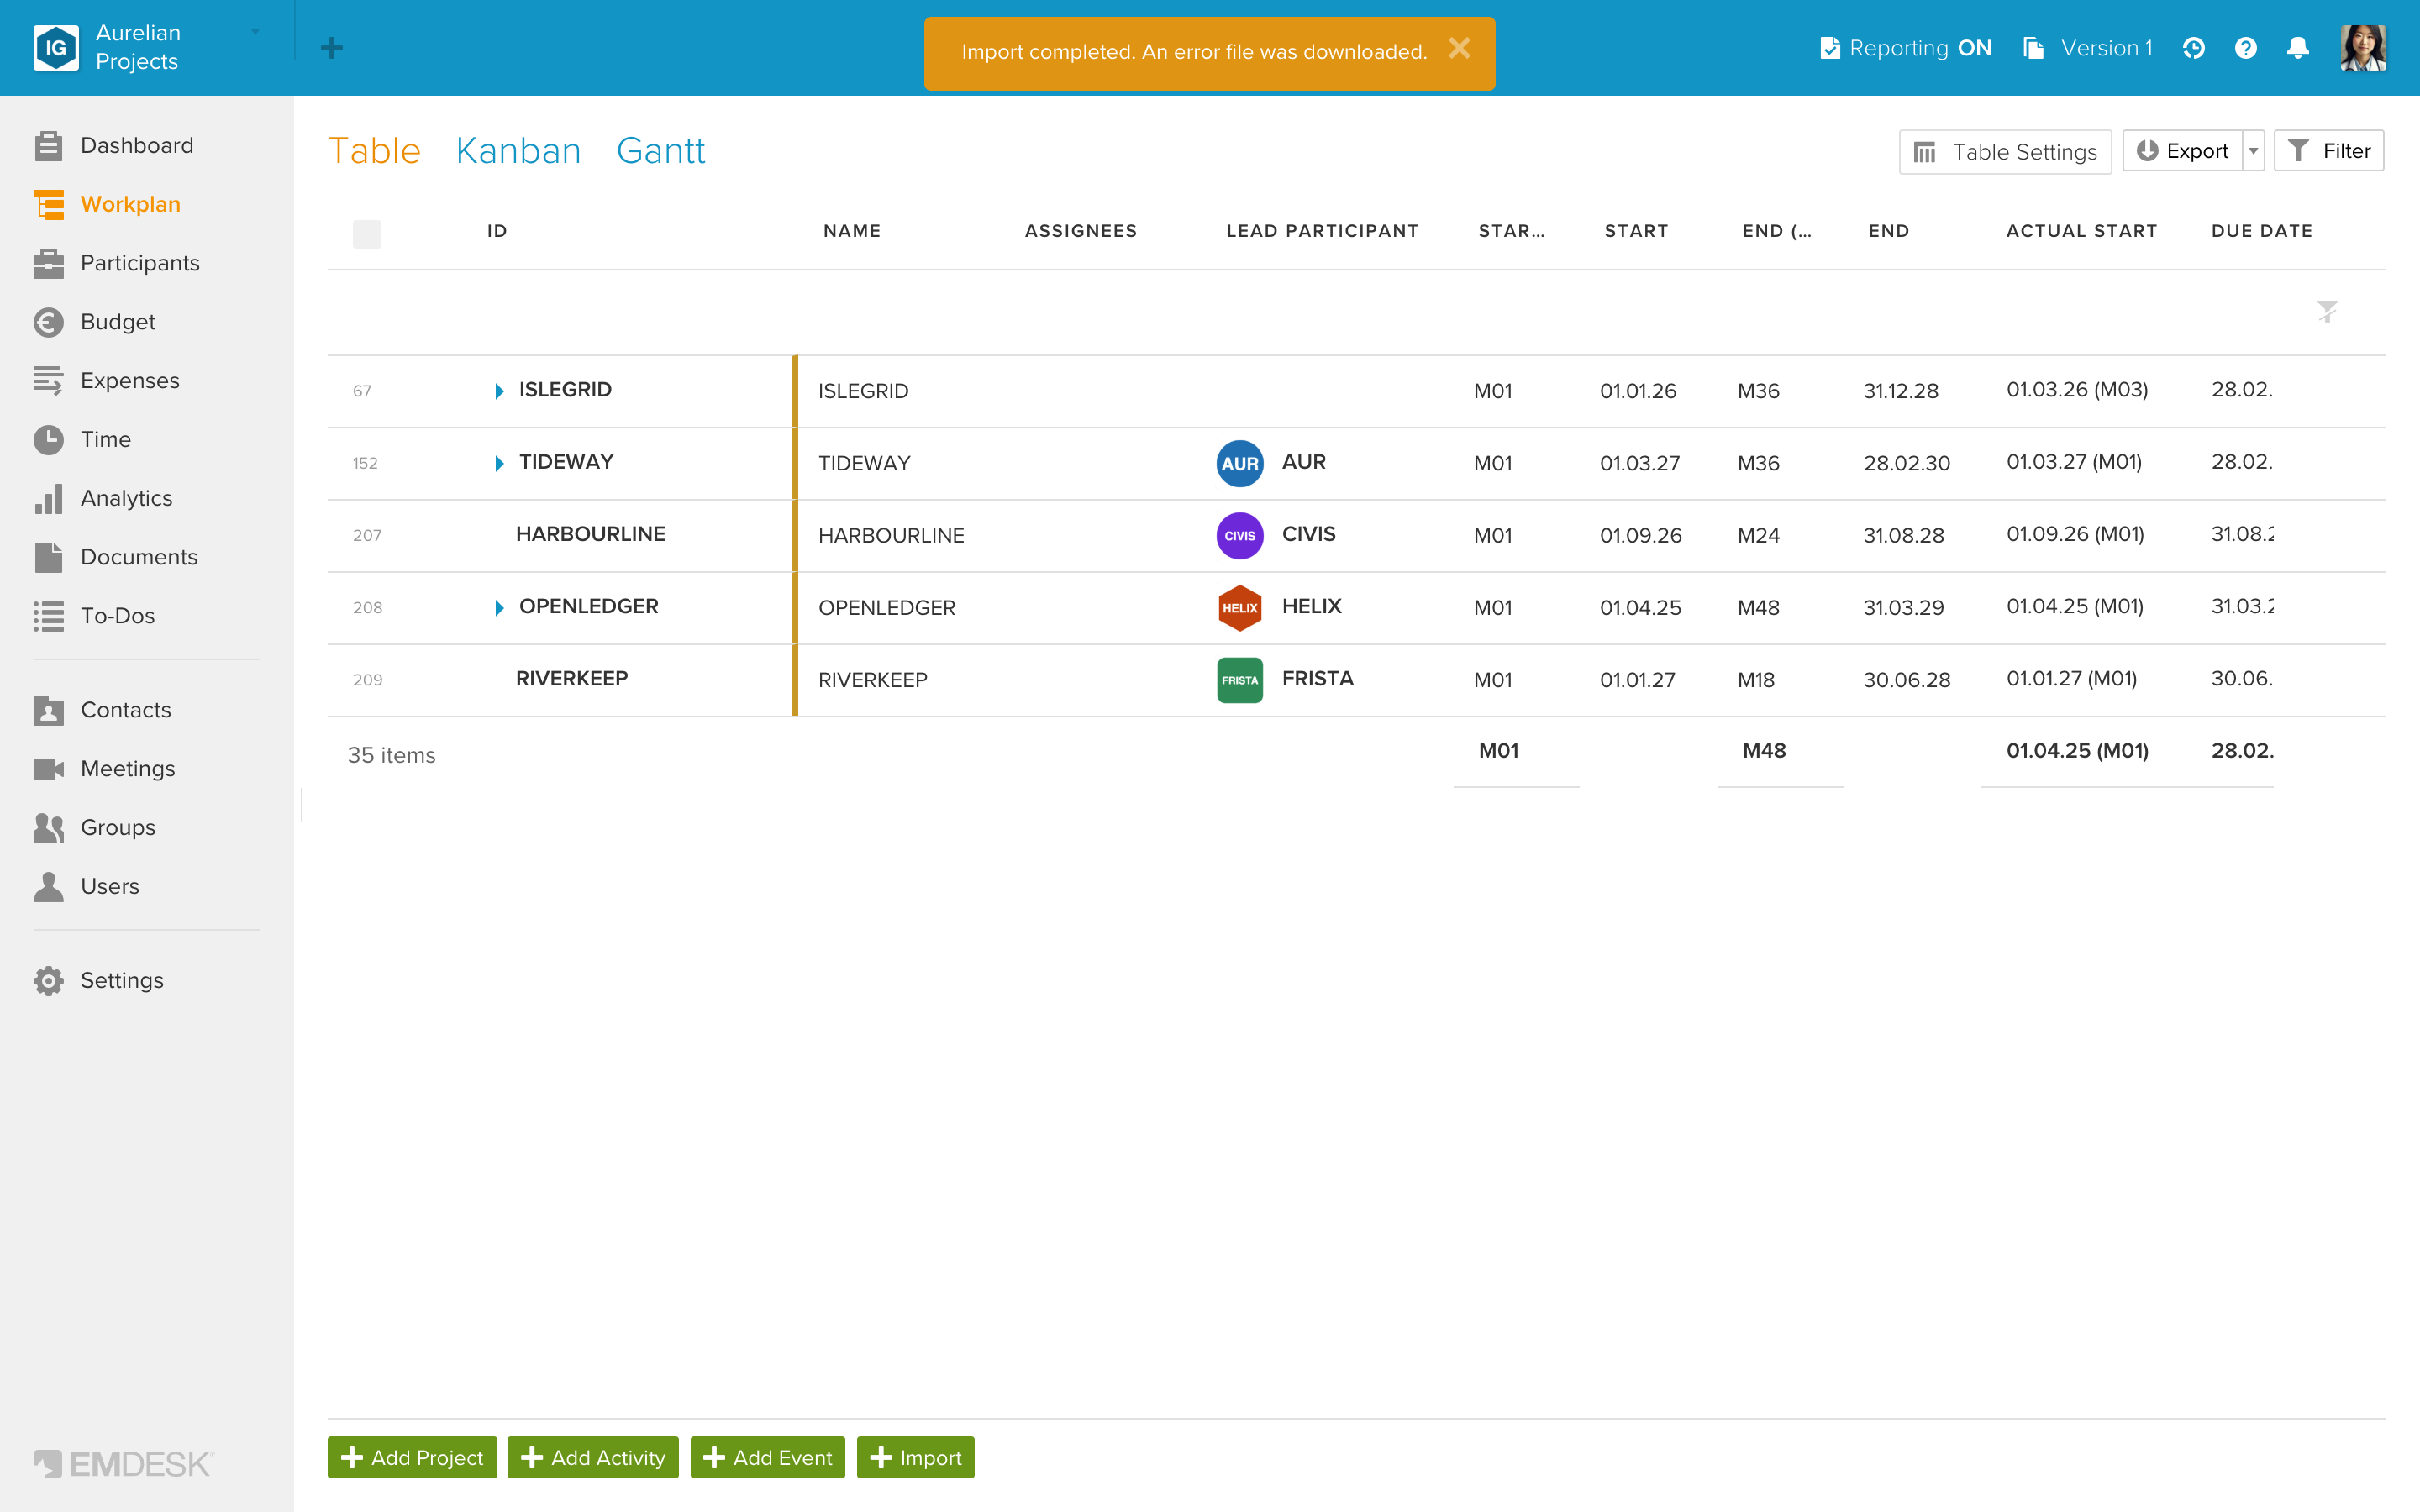Open Table Settings
Screen dimensions: 2420x1512
(2005, 152)
